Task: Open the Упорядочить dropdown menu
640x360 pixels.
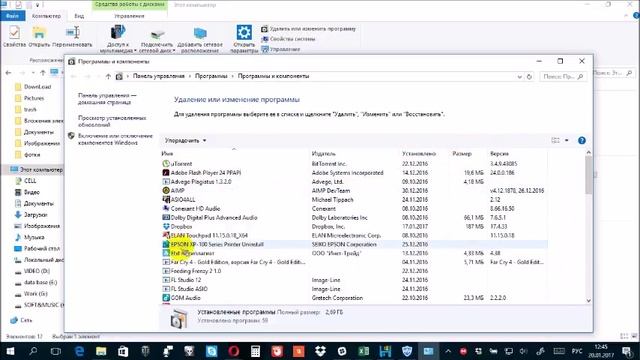Action: (185, 140)
